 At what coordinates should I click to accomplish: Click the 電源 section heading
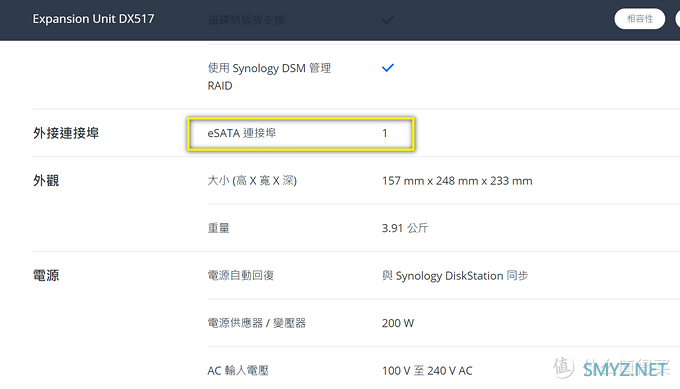46,275
